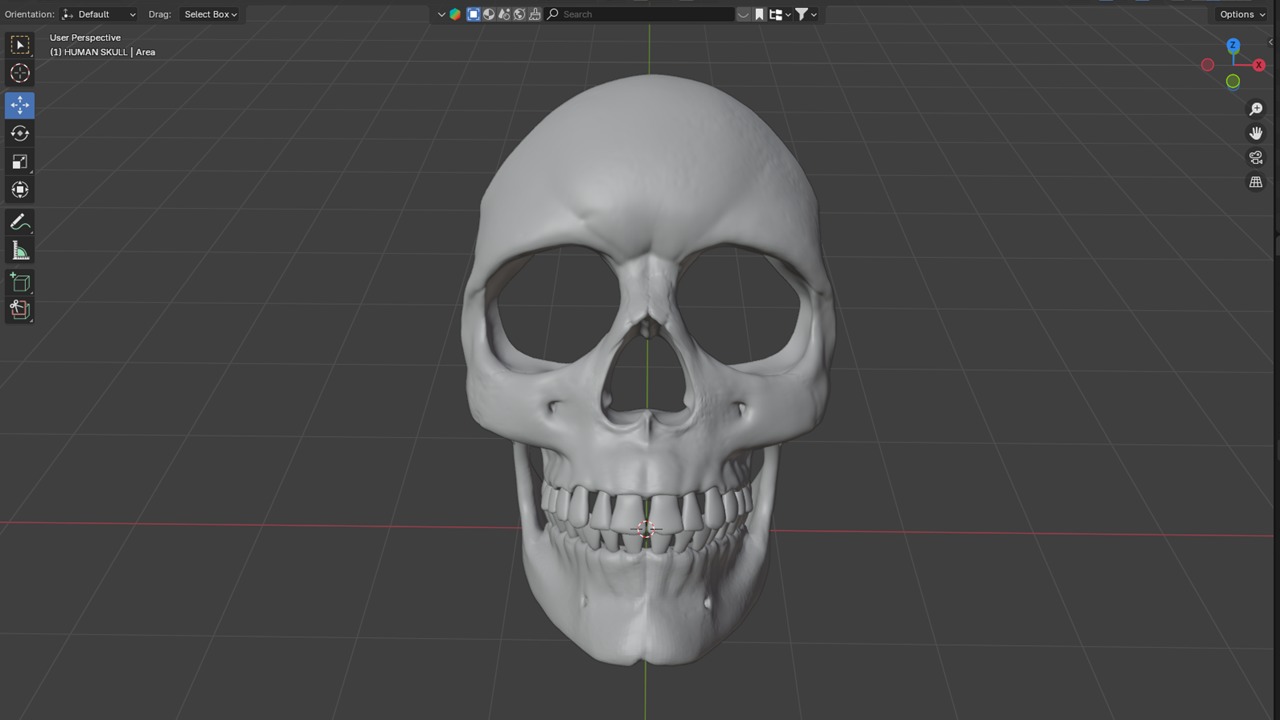The width and height of the screenshot is (1280, 720).
Task: Click into the Search field
Action: tap(640, 14)
